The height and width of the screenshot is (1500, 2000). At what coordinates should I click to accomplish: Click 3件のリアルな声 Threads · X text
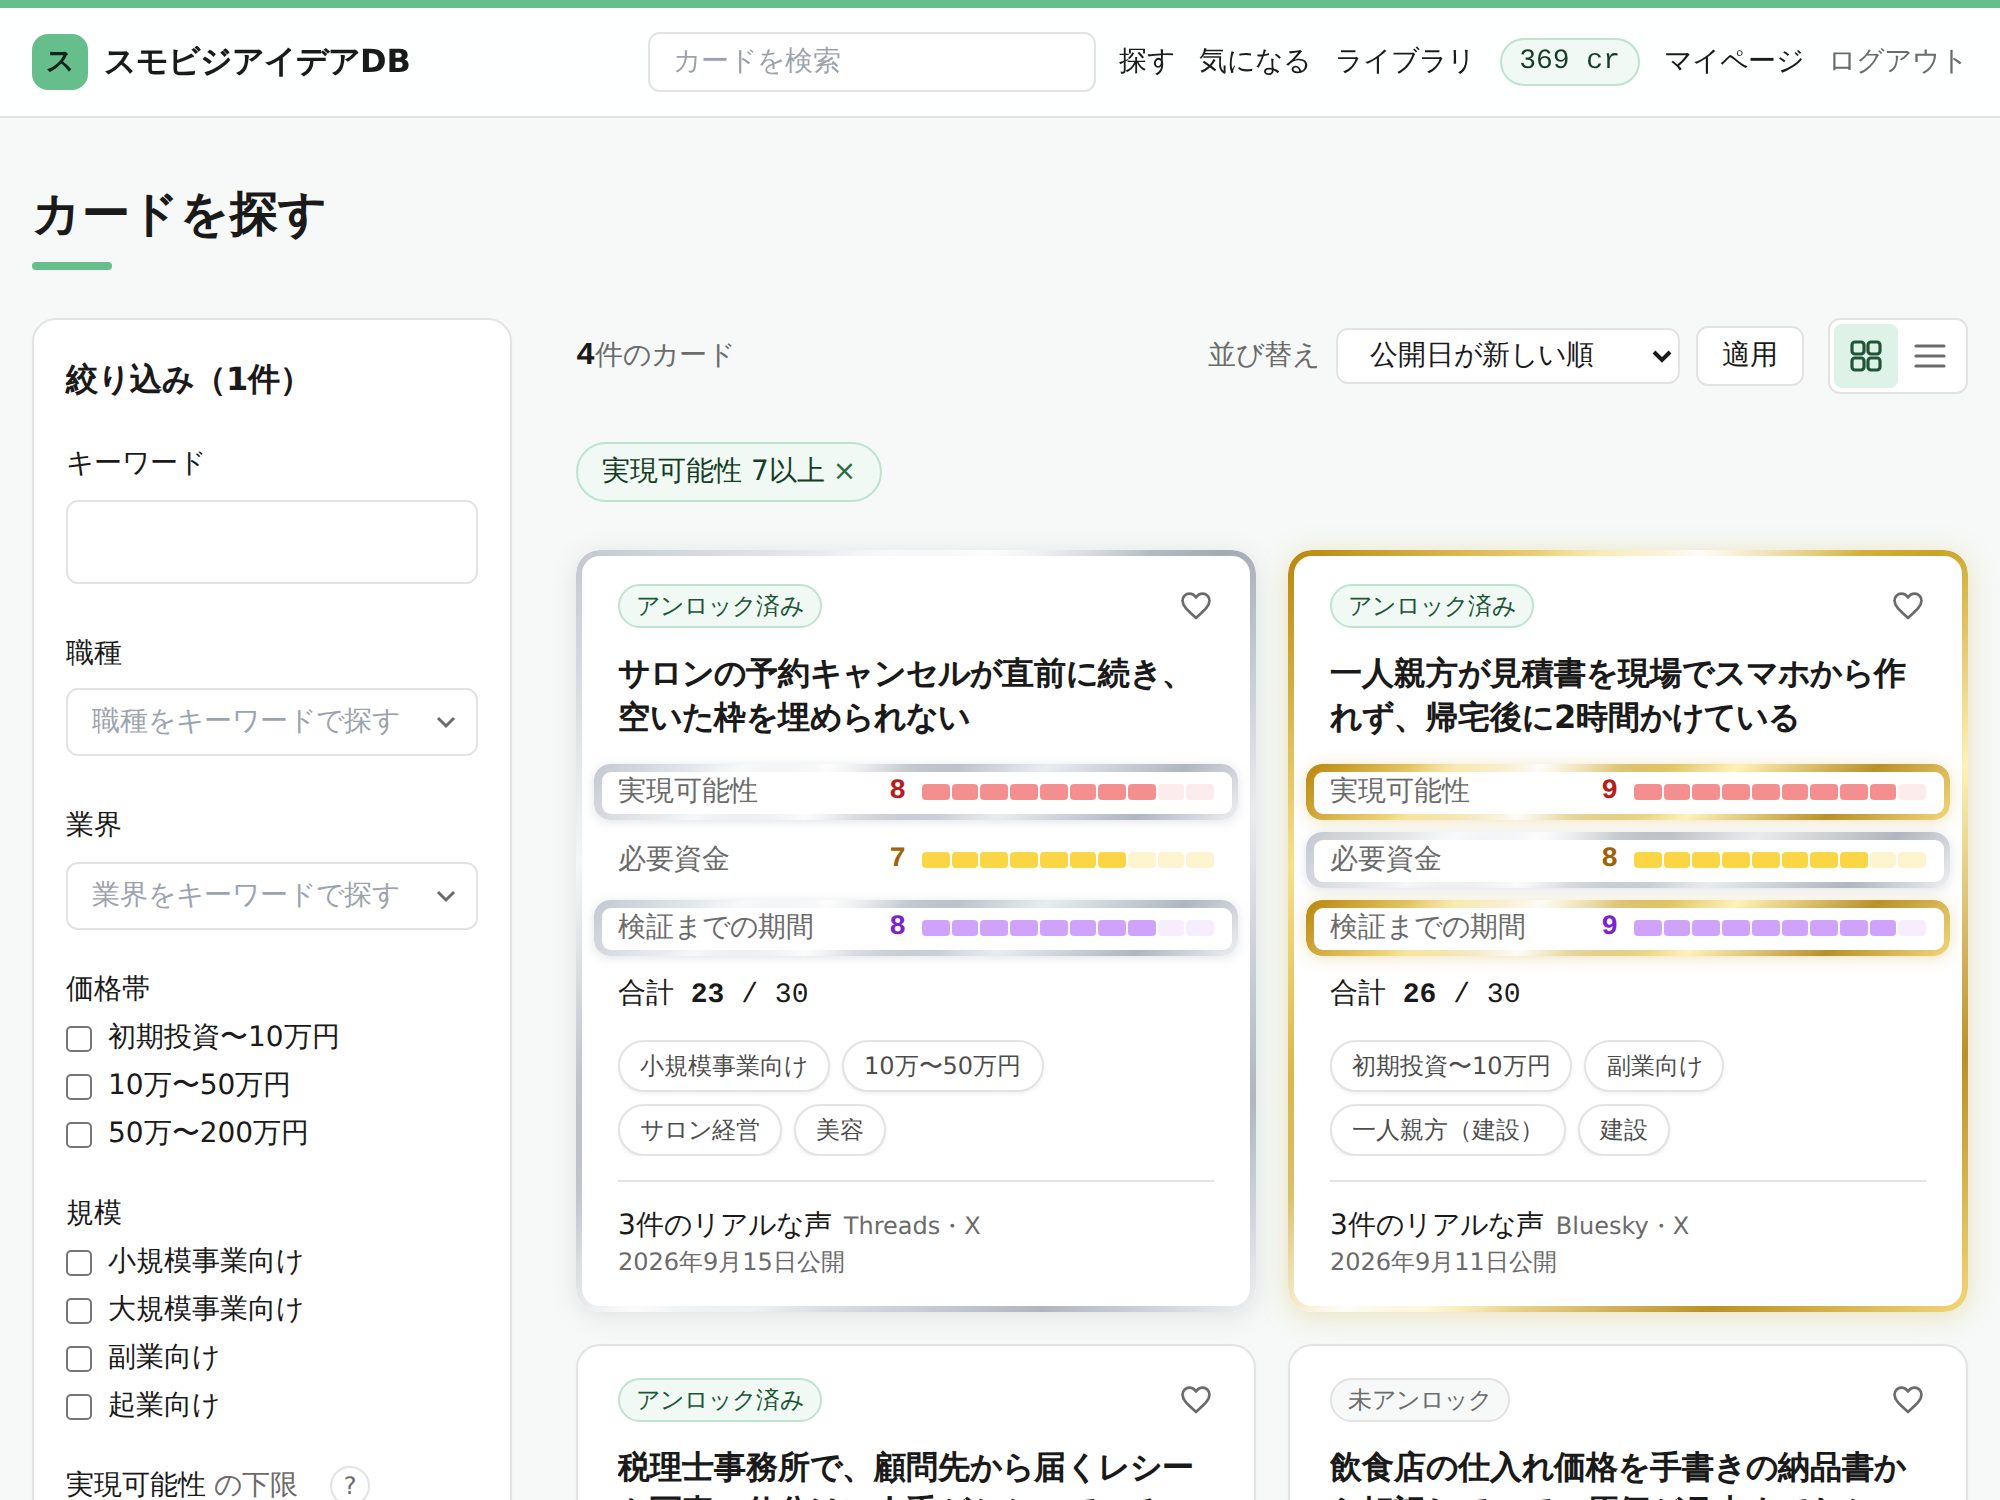pyautogui.click(x=799, y=1225)
